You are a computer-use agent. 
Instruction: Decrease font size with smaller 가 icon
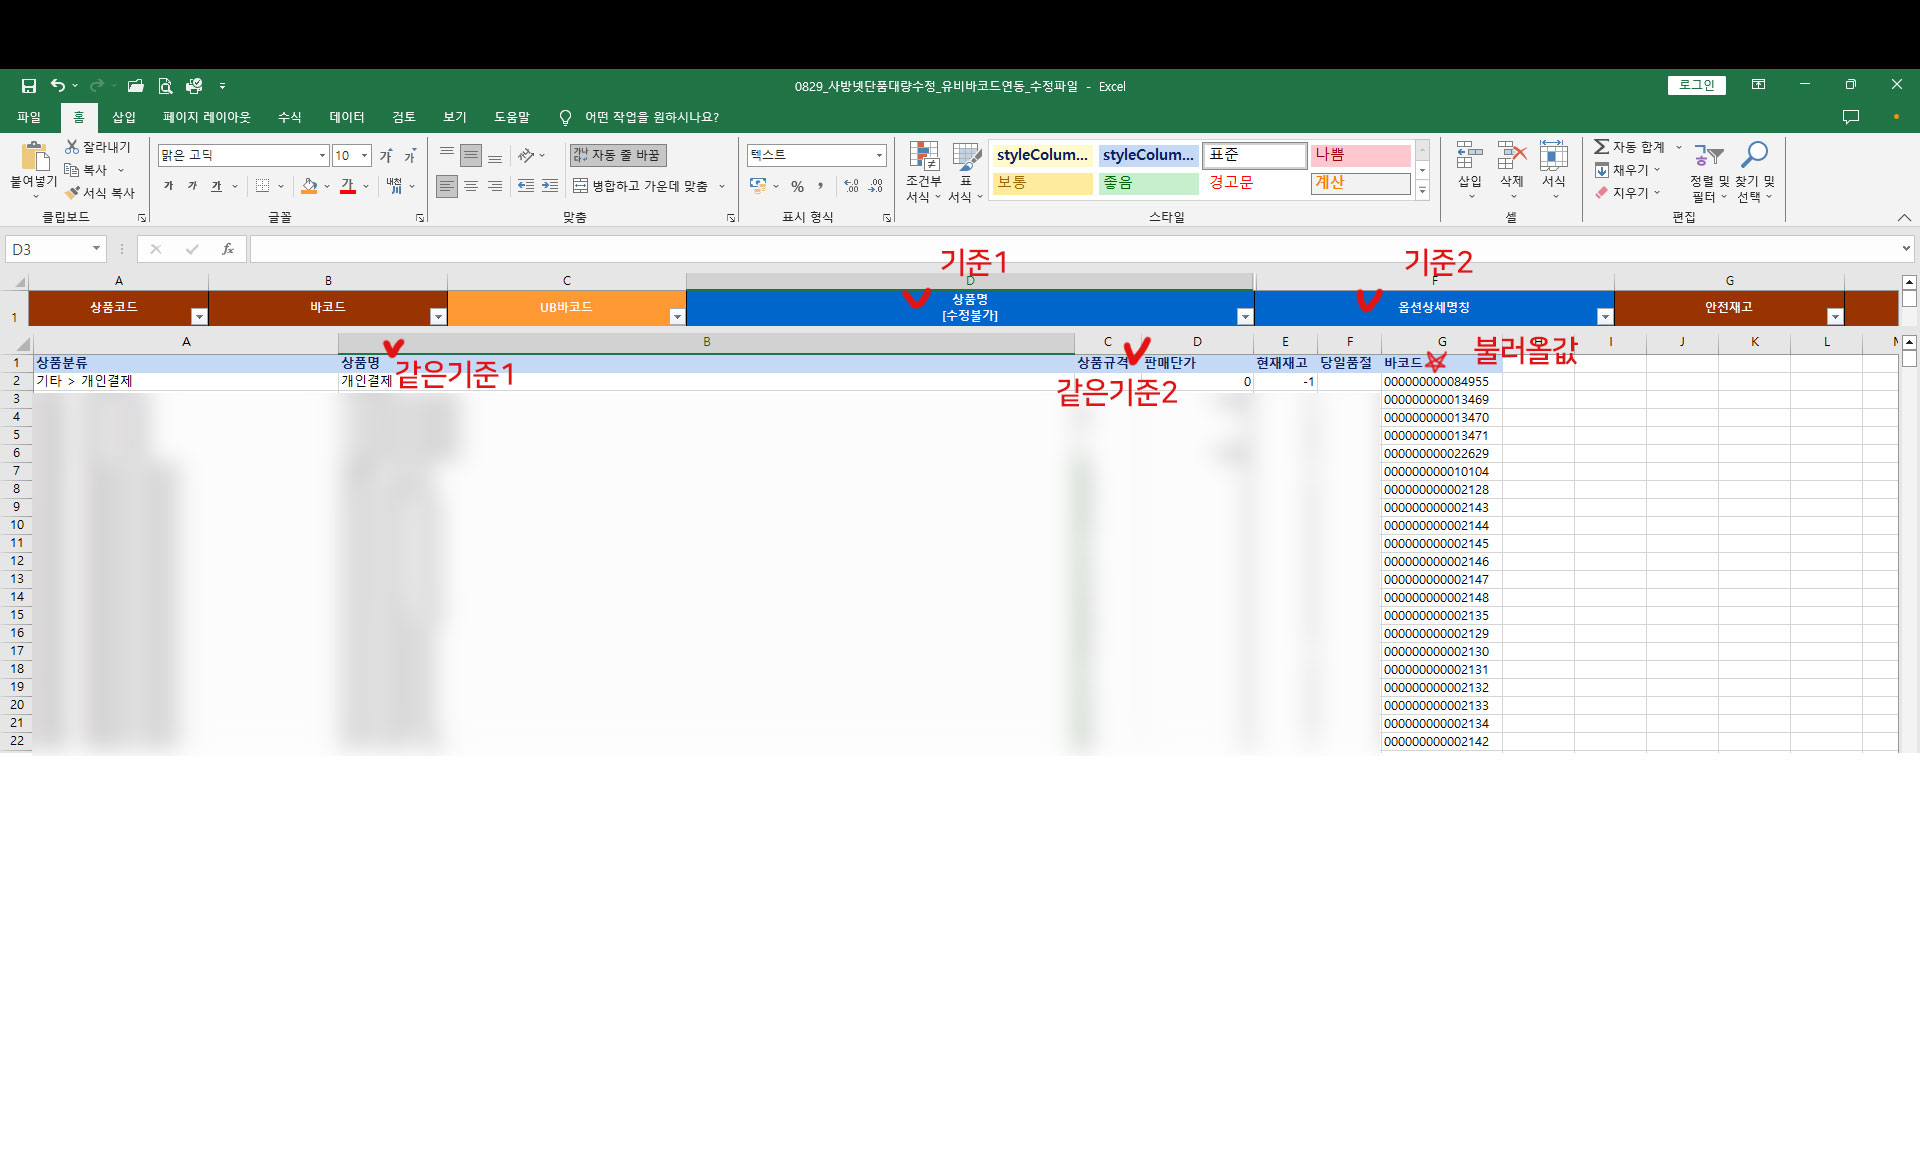(410, 156)
